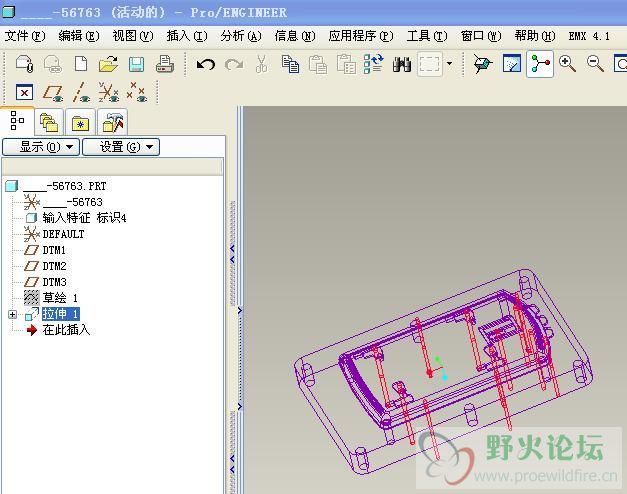Open the 分析(A) menu
This screenshot has width=627, height=494.
(241, 36)
